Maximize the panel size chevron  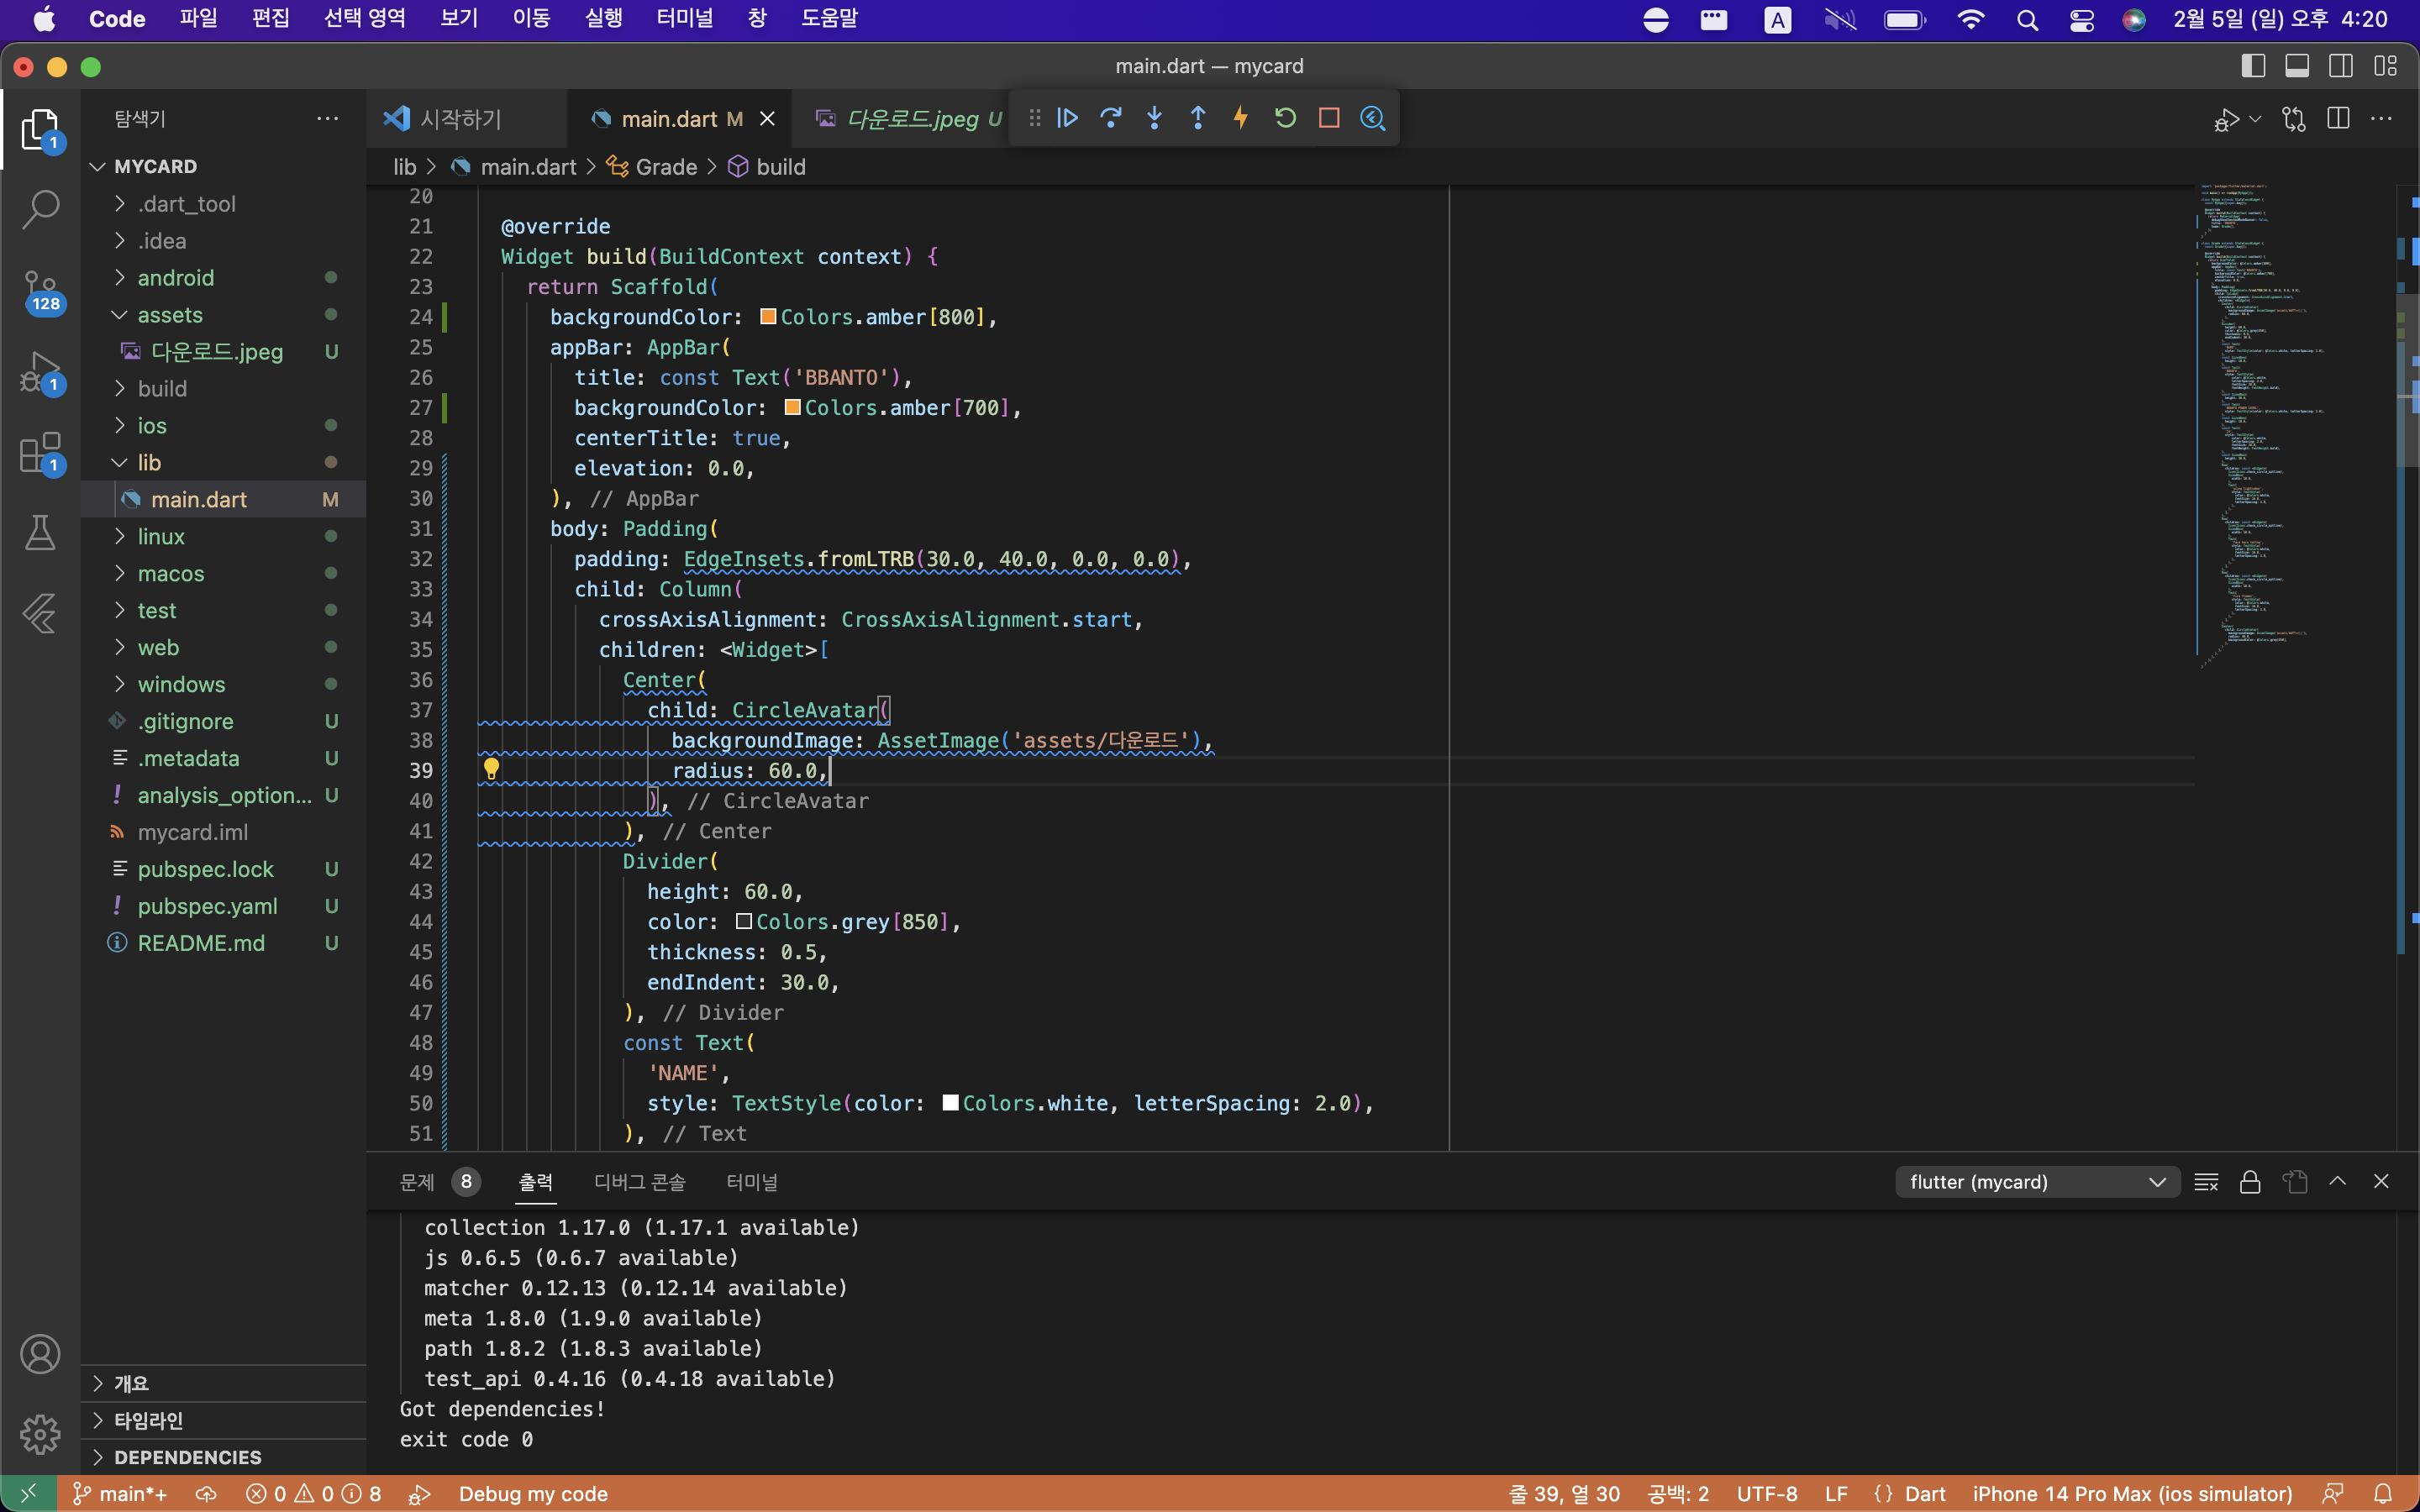[x=2337, y=1181]
